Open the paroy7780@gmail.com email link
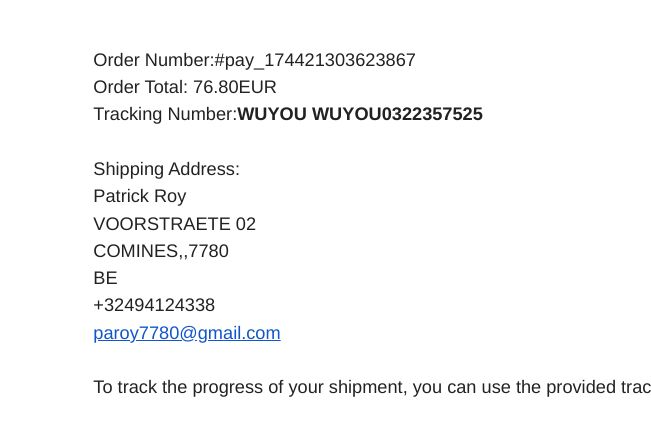This screenshot has height=421, width=651. (187, 333)
